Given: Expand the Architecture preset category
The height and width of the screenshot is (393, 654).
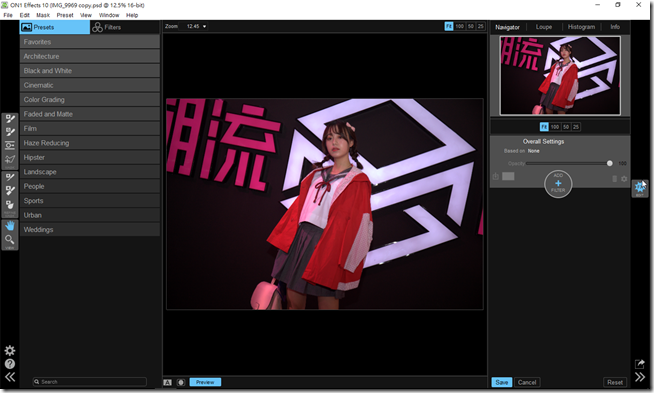Looking at the screenshot, I should (x=90, y=56).
